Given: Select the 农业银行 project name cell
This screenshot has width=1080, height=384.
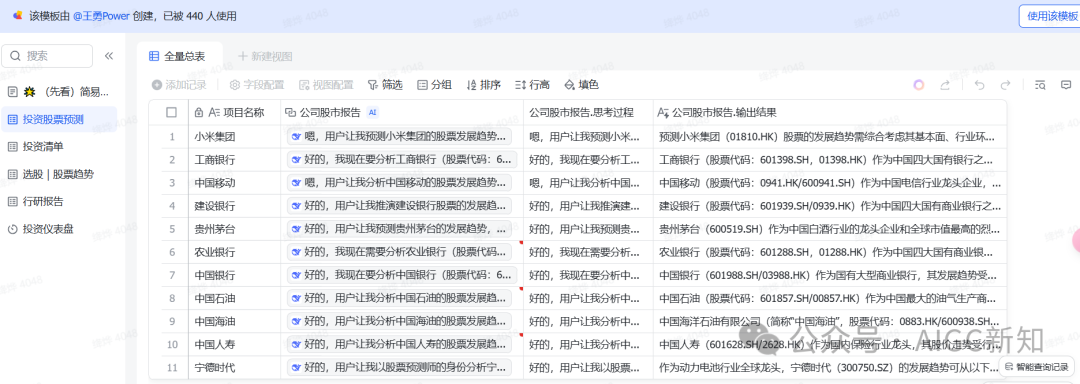Looking at the screenshot, I should point(234,252).
